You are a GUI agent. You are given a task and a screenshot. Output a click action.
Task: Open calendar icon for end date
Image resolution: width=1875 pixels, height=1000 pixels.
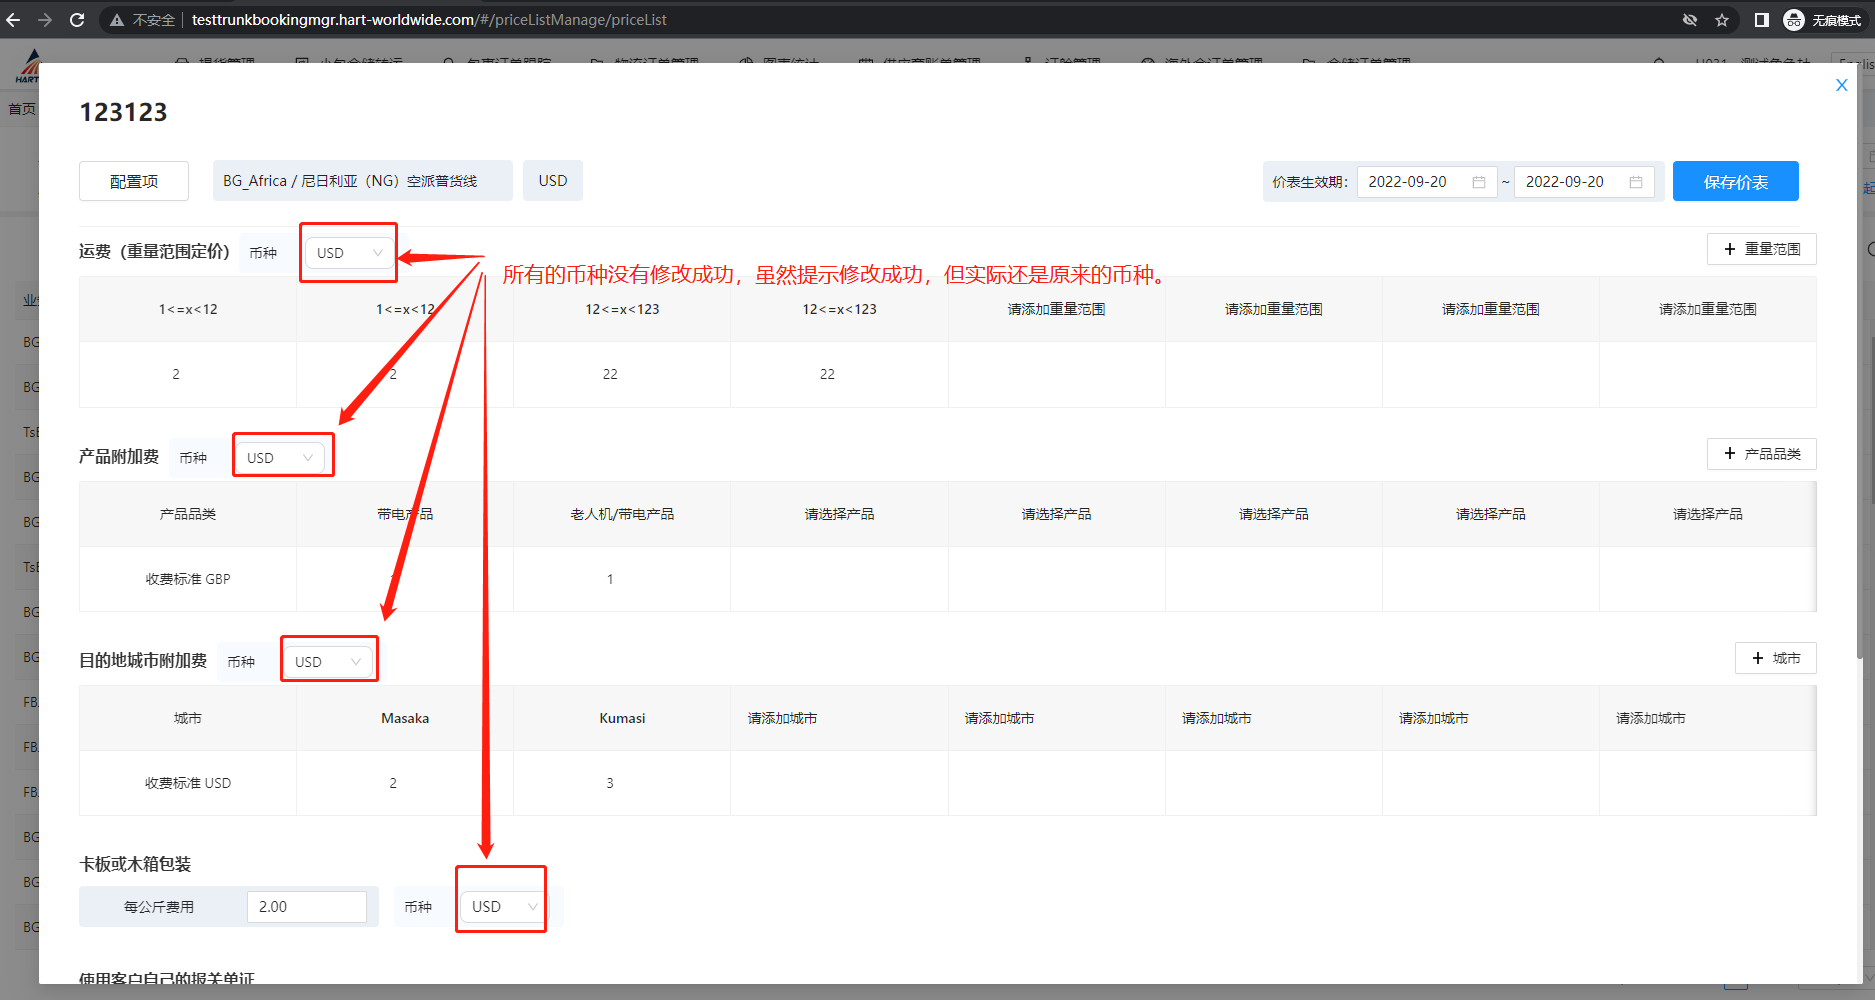coord(1636,182)
